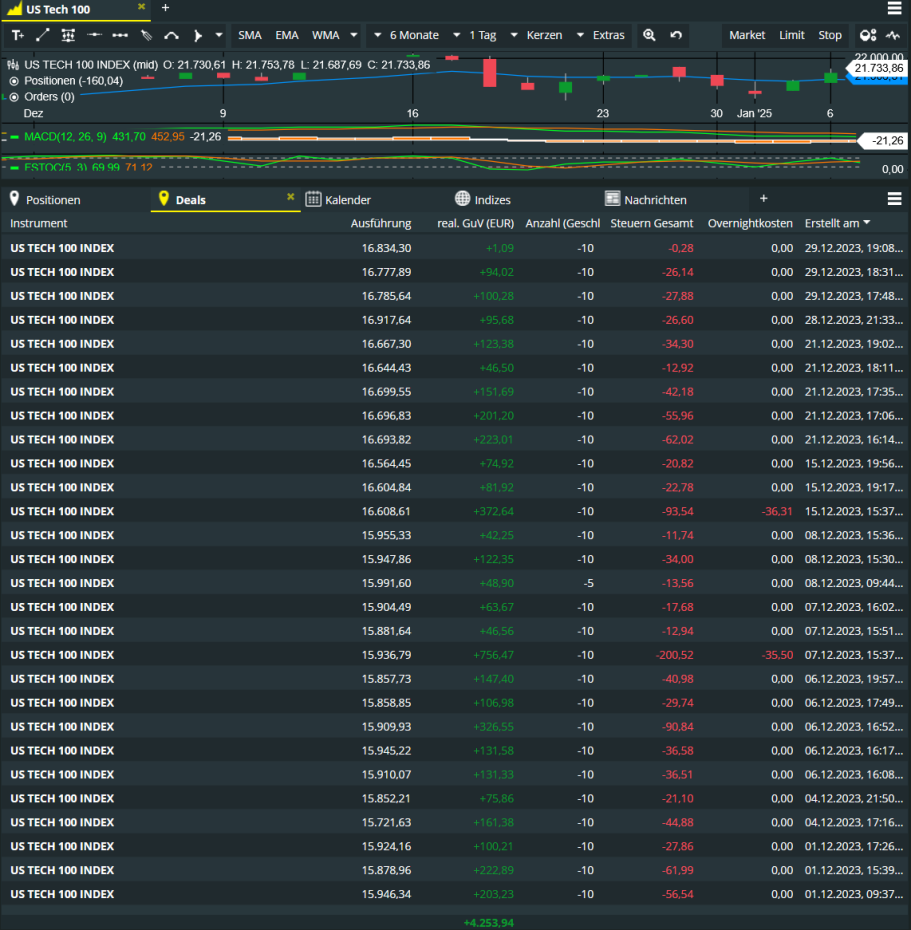Open the Kerzen chart type dropdown

point(537,36)
